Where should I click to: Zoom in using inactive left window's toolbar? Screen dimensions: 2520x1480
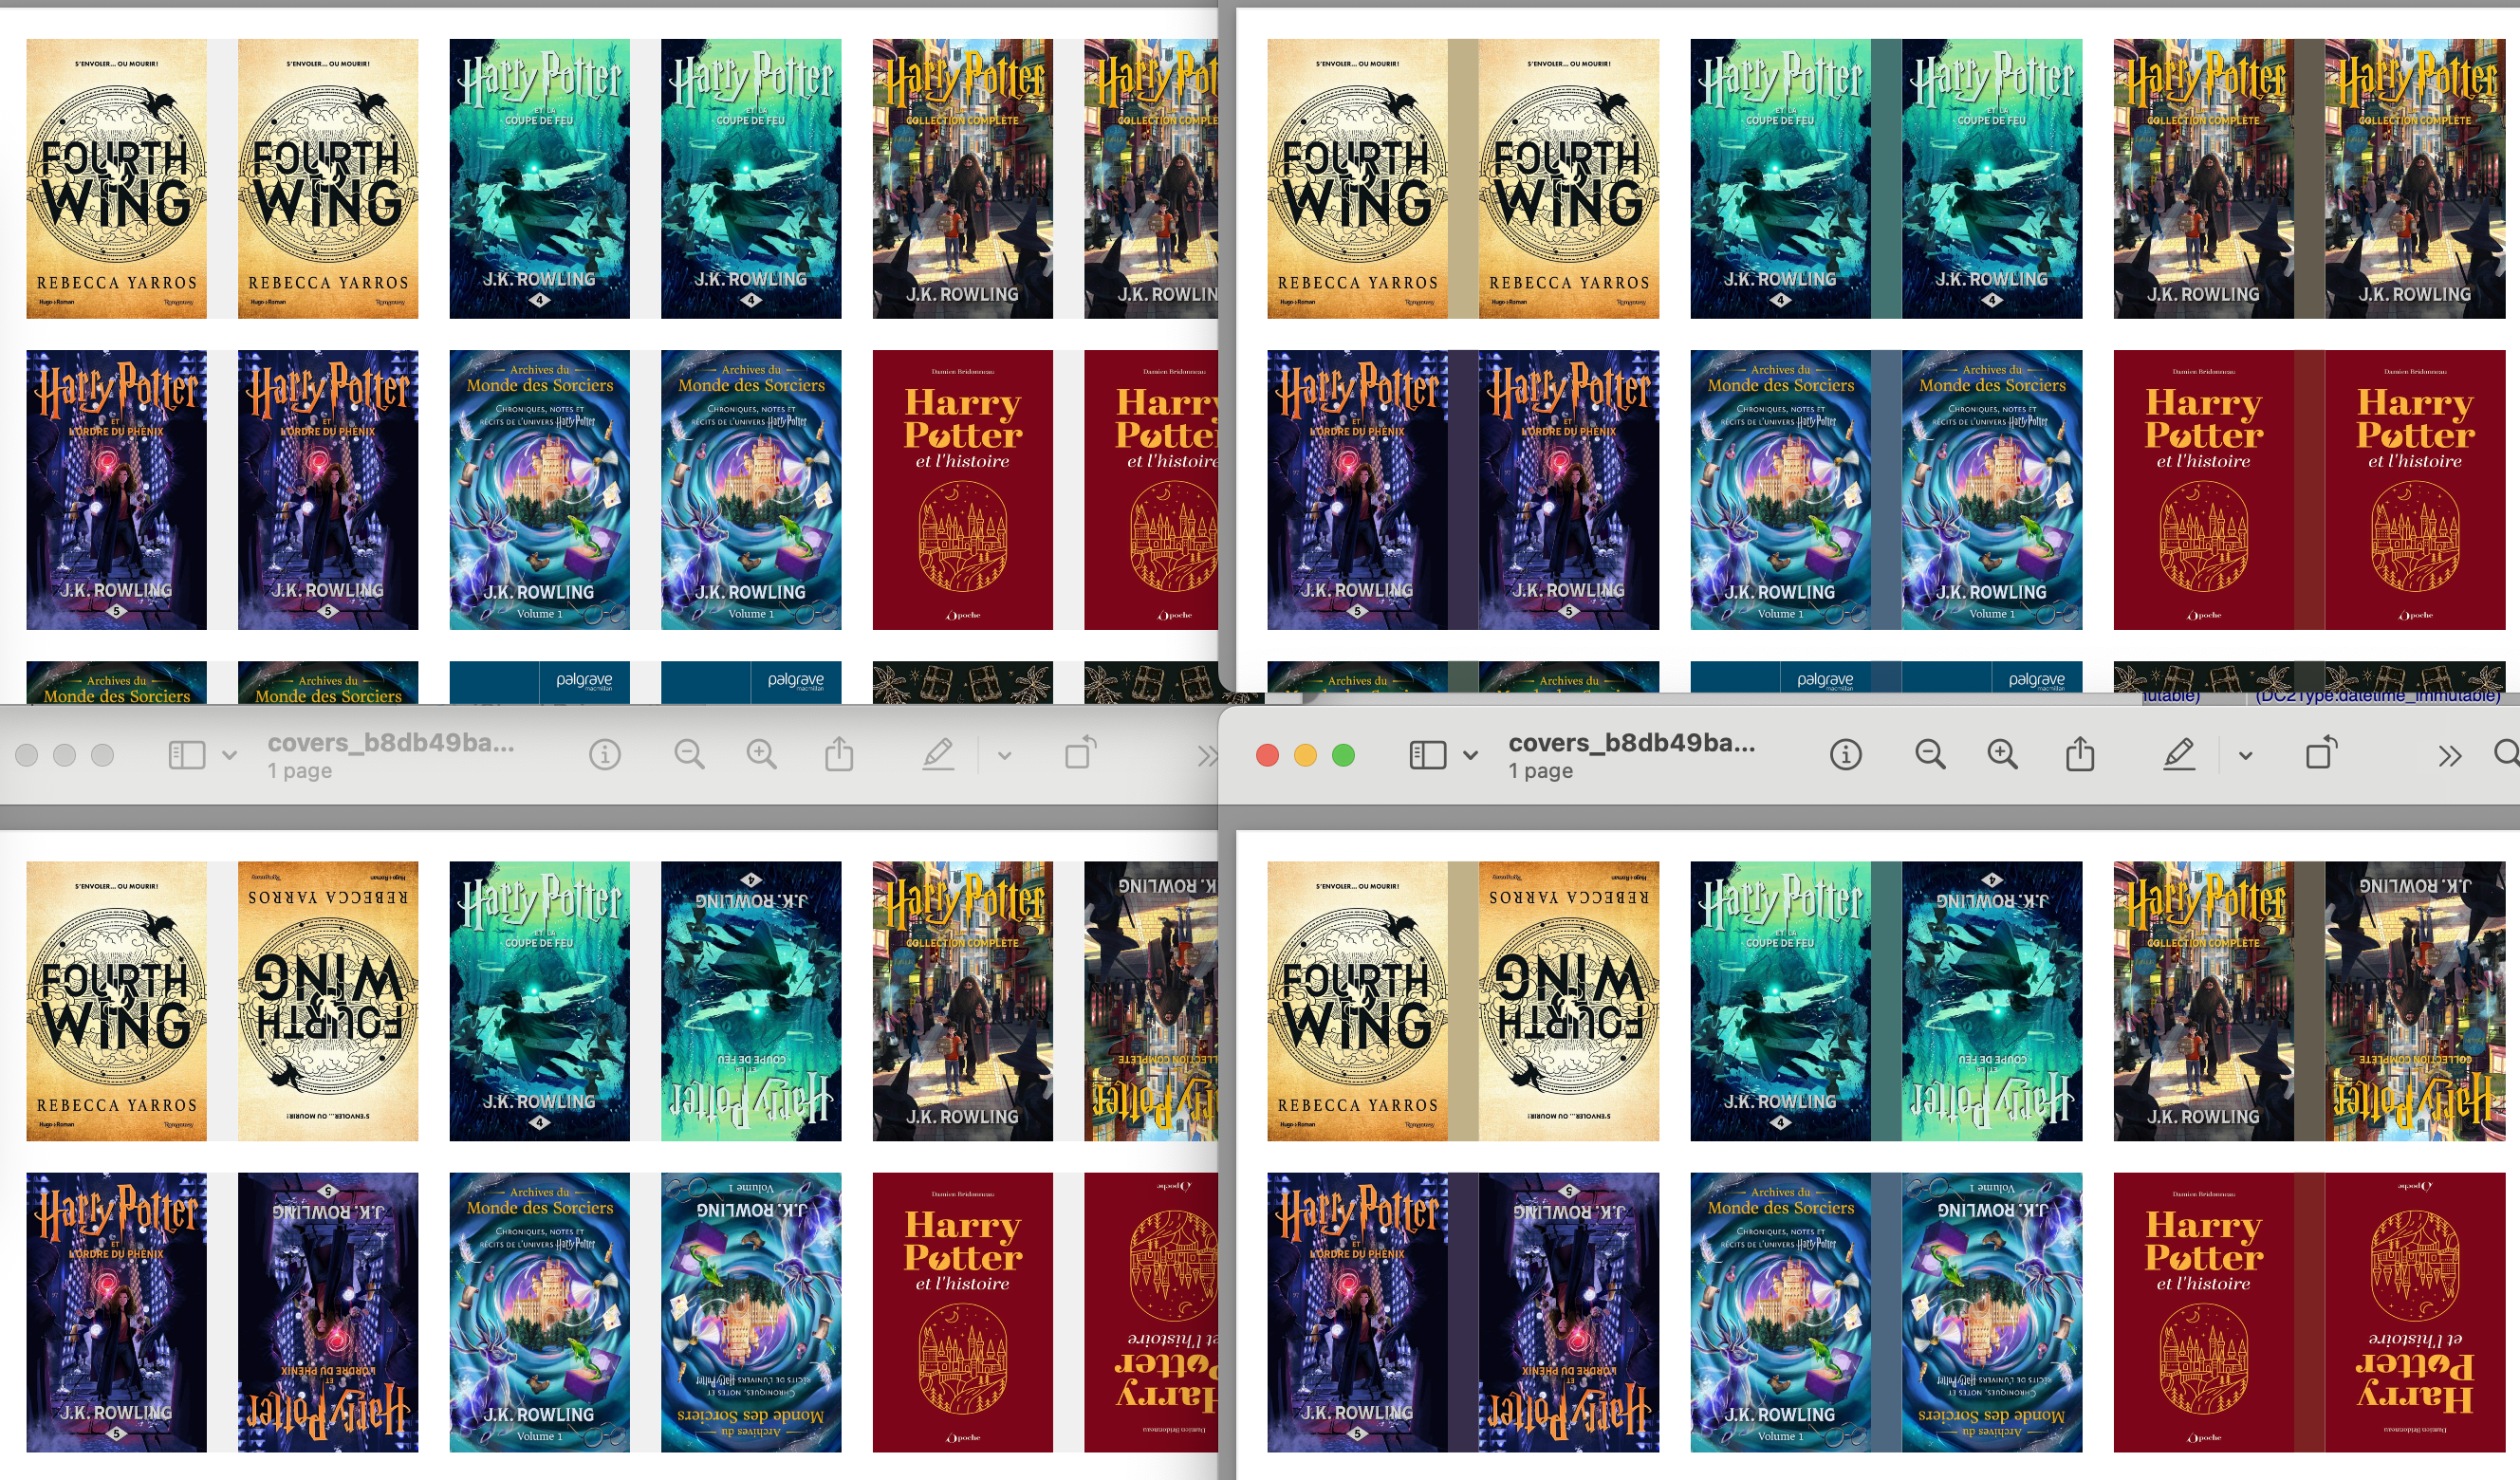pyautogui.click(x=761, y=755)
